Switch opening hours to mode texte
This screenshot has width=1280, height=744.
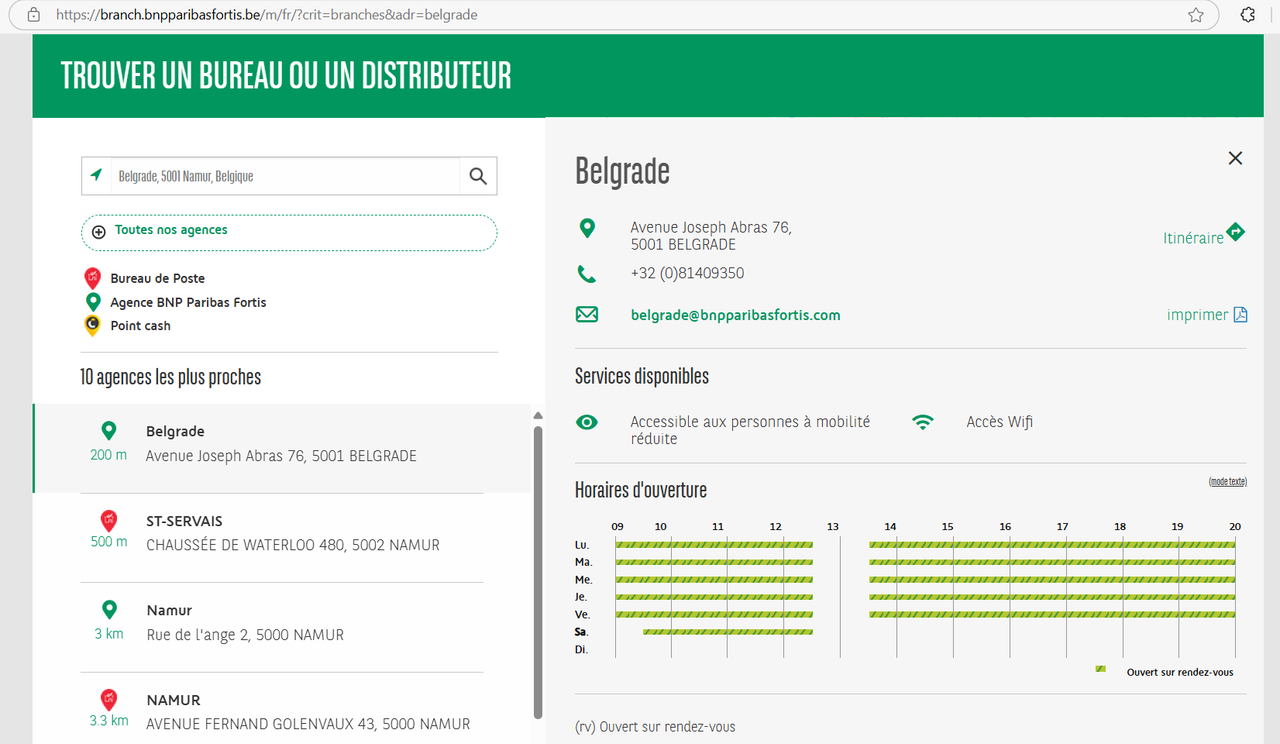tap(1228, 482)
